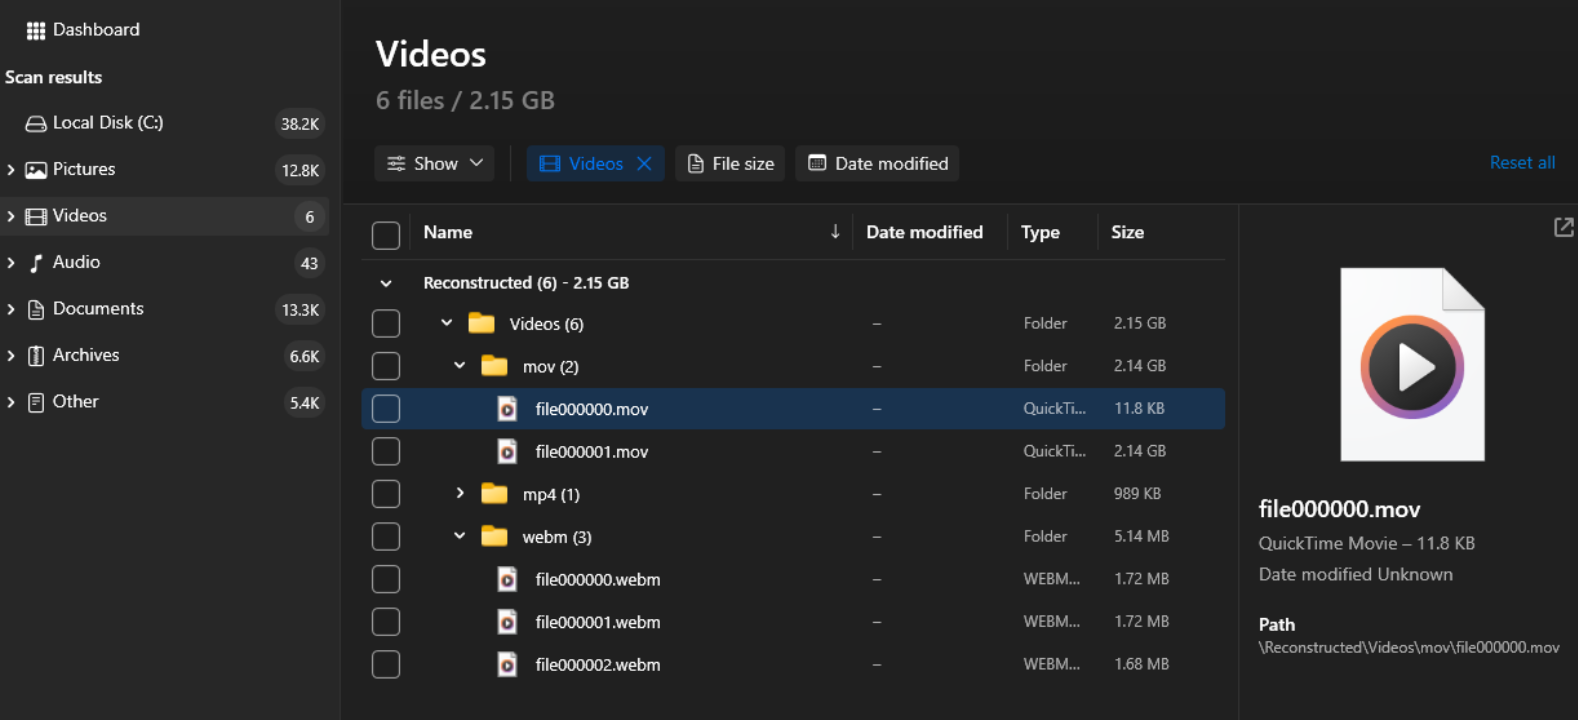Expand the Videos category in sidebar
This screenshot has height=720, width=1578.
point(11,216)
